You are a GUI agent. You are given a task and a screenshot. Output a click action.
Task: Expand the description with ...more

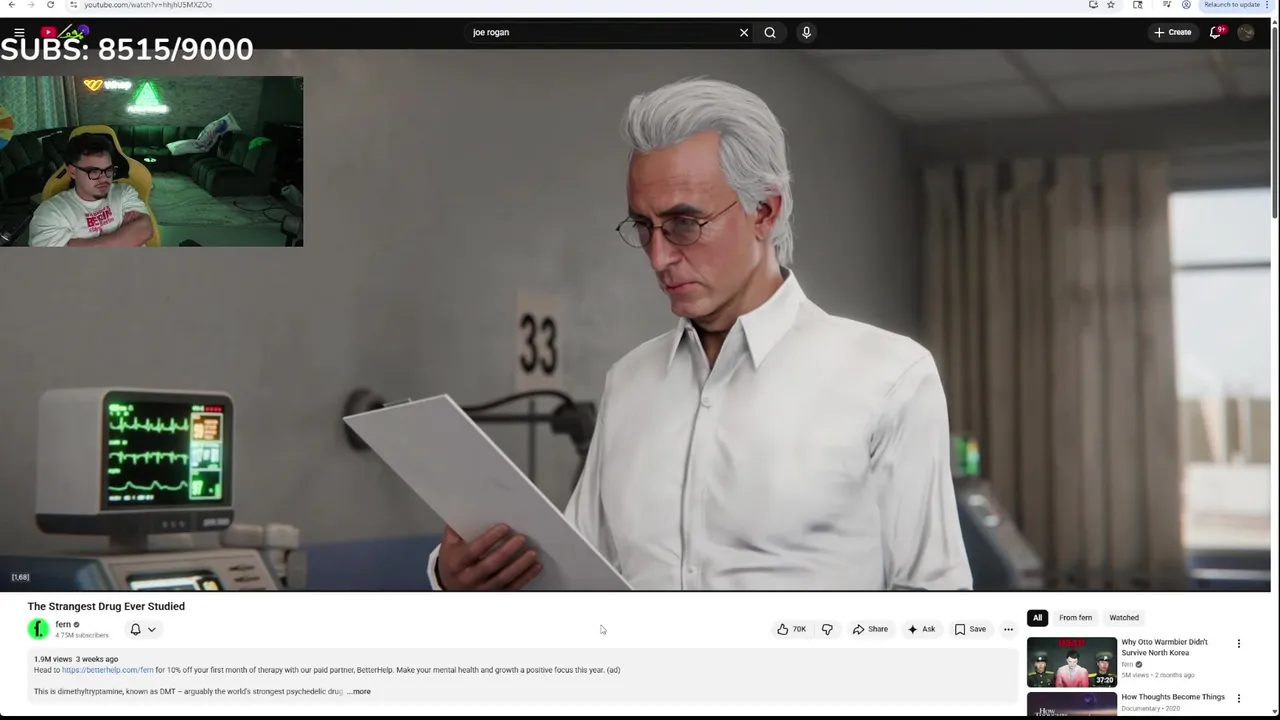coord(359,692)
